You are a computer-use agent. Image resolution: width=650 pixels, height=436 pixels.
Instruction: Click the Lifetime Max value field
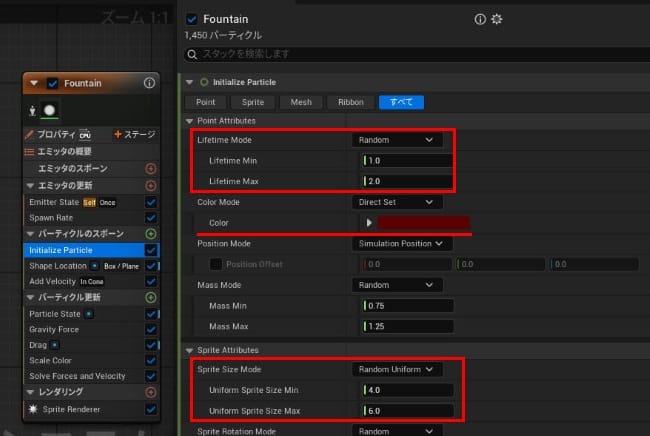pos(407,181)
